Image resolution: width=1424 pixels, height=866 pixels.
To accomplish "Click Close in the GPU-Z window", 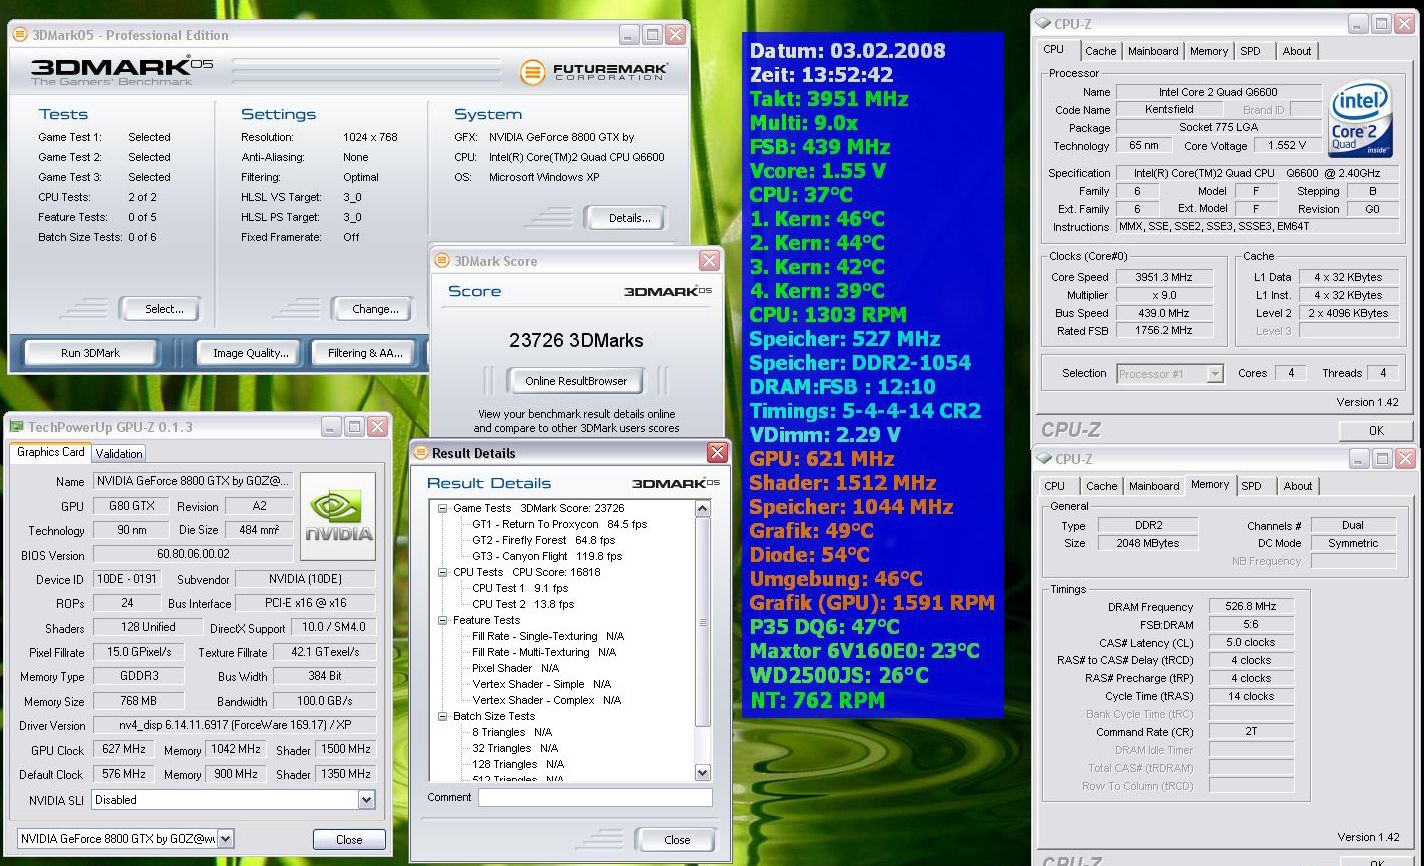I will [x=349, y=840].
